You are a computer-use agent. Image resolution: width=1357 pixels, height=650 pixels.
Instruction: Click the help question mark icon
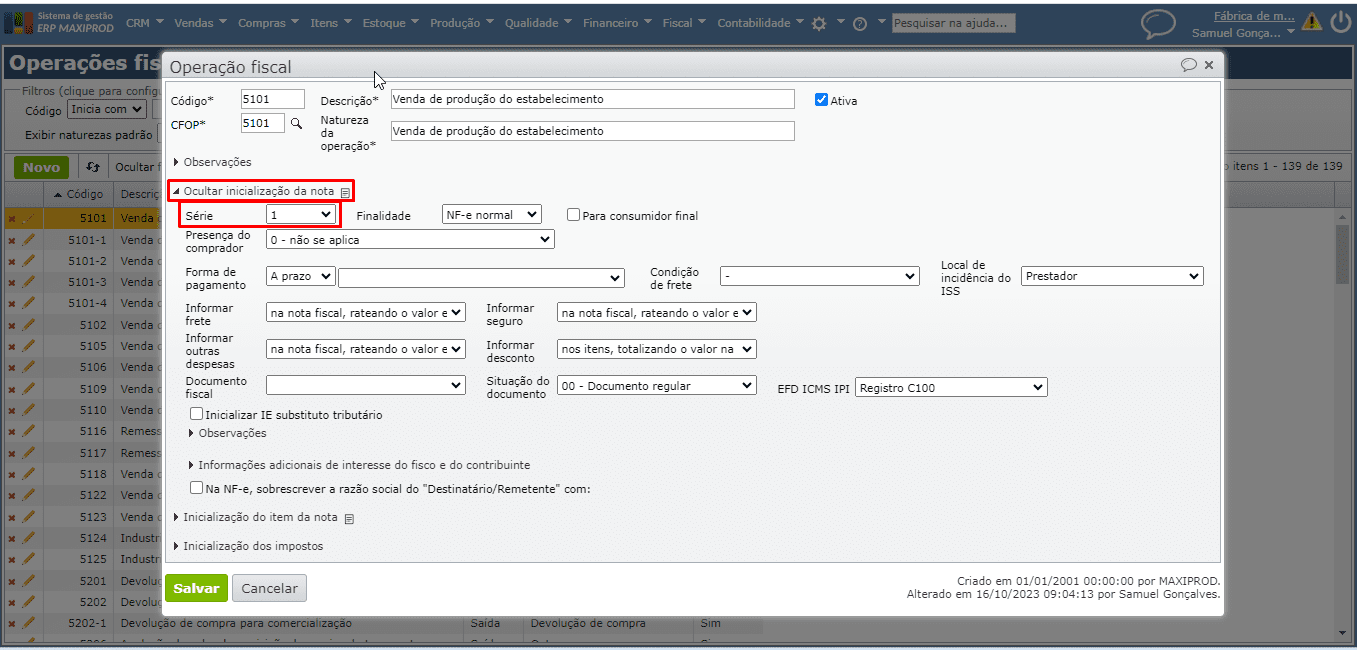click(859, 24)
